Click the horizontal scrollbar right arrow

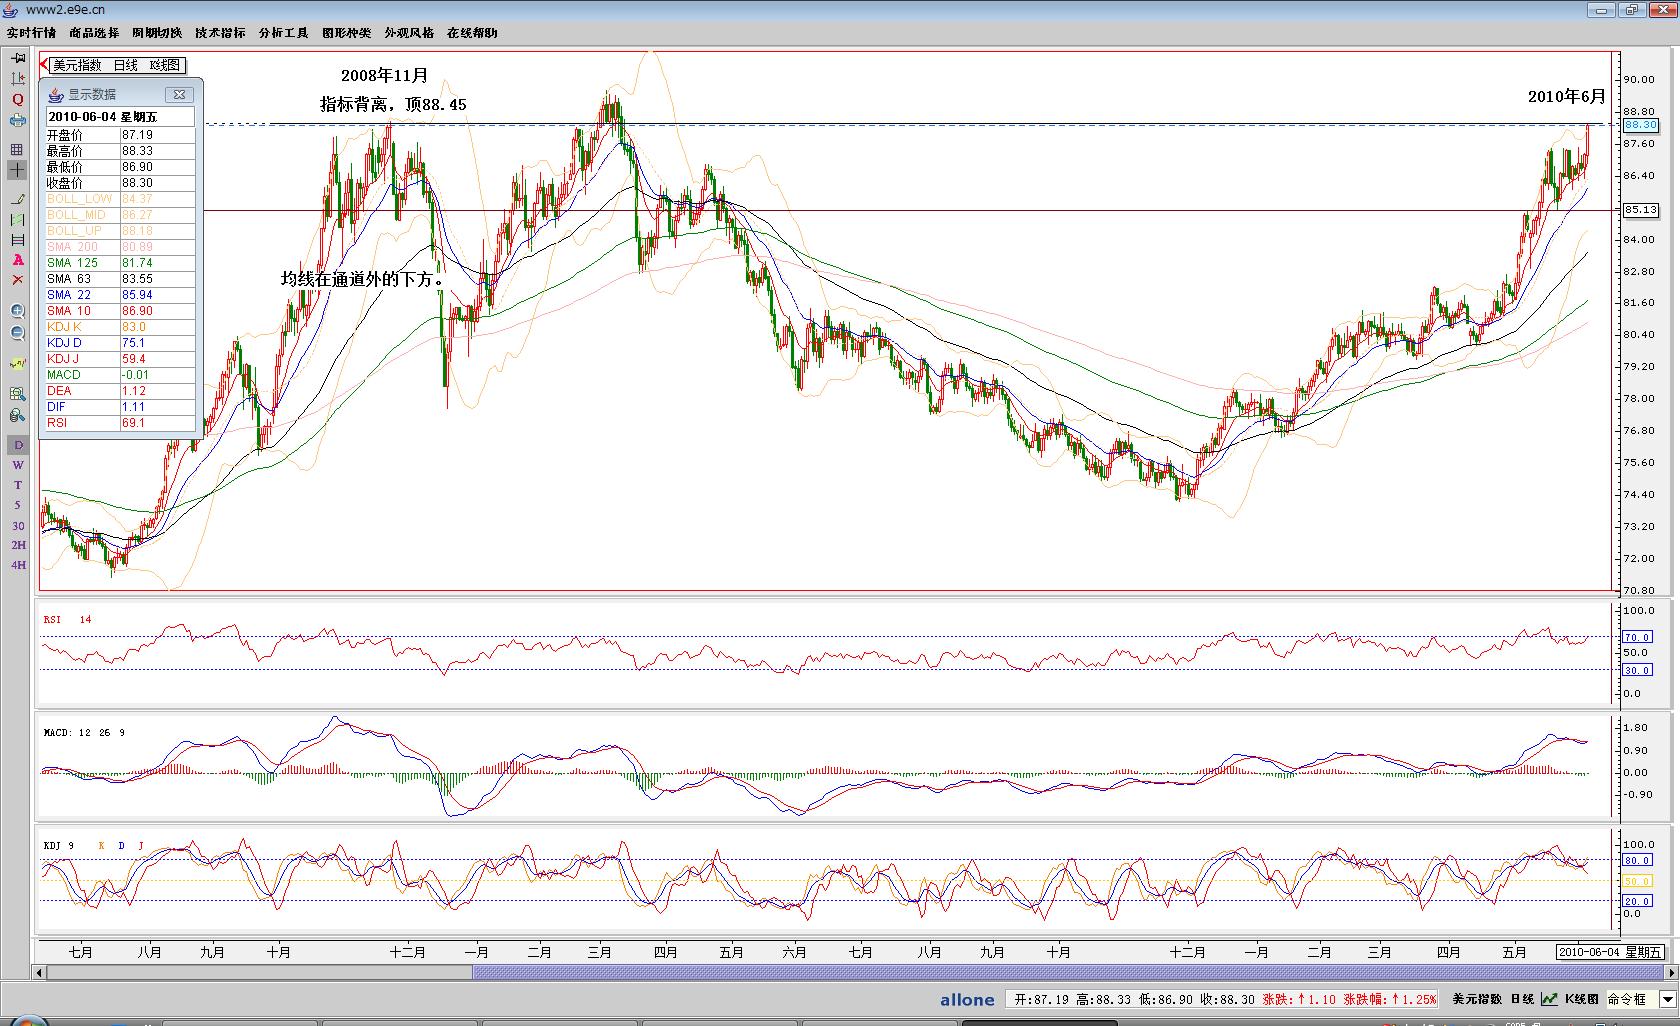[x=1670, y=972]
